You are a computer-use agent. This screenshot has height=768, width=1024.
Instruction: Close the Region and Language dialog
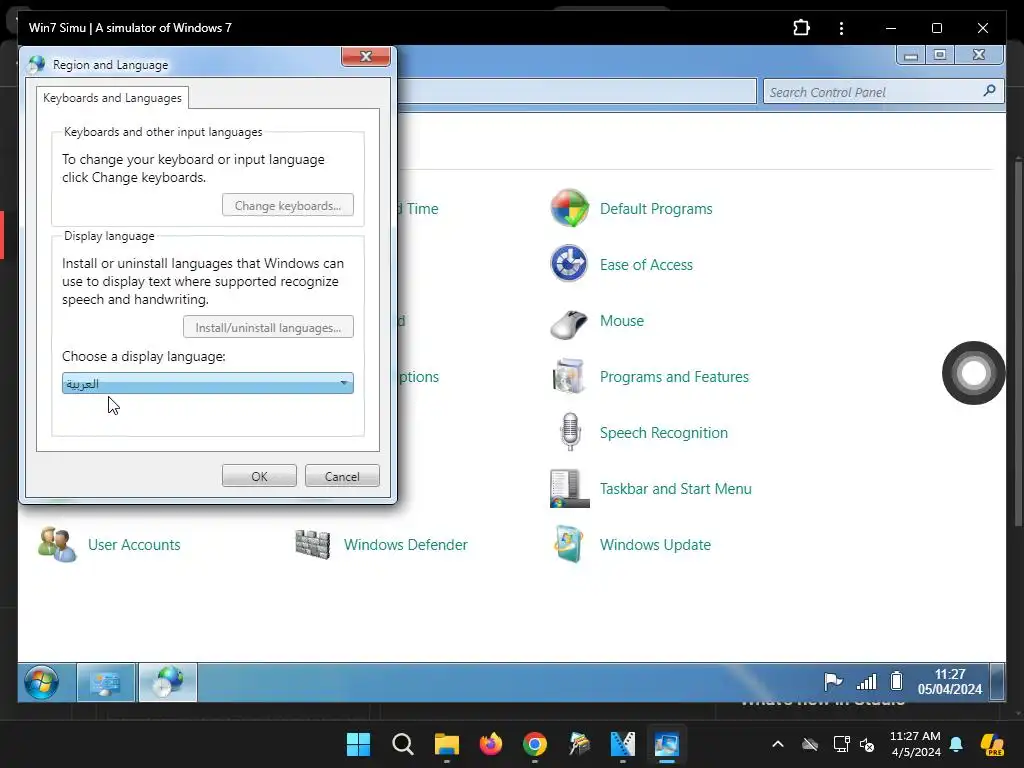point(366,57)
